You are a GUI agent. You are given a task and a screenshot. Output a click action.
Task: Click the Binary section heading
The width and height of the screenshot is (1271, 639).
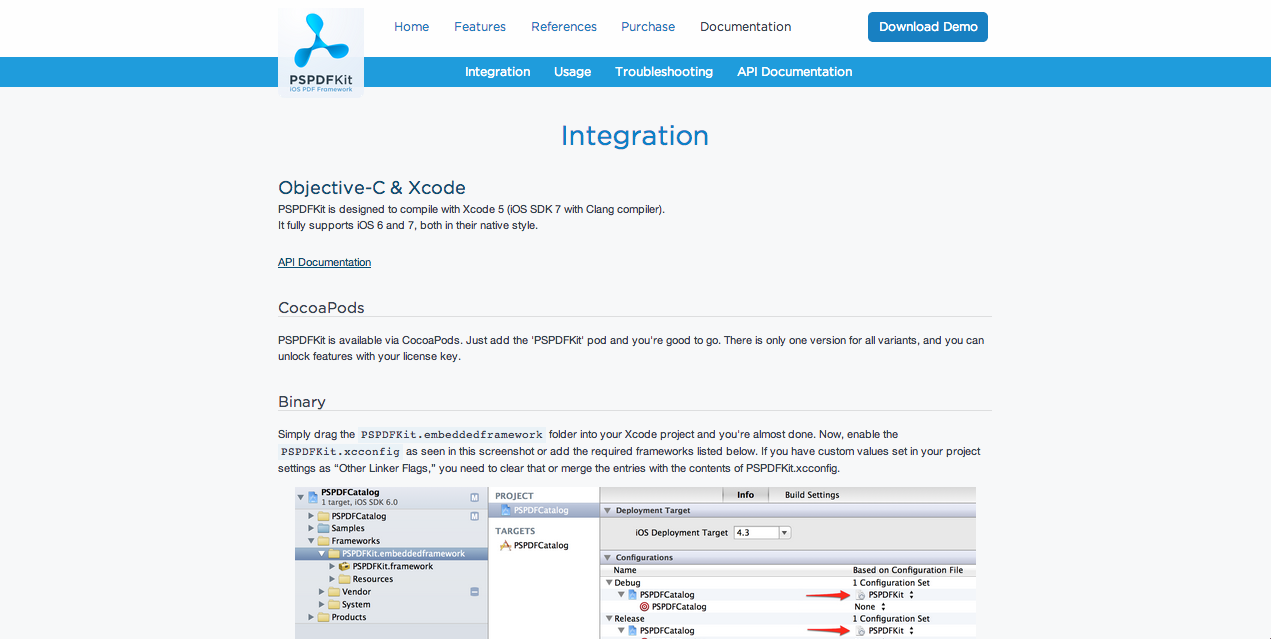pos(302,402)
